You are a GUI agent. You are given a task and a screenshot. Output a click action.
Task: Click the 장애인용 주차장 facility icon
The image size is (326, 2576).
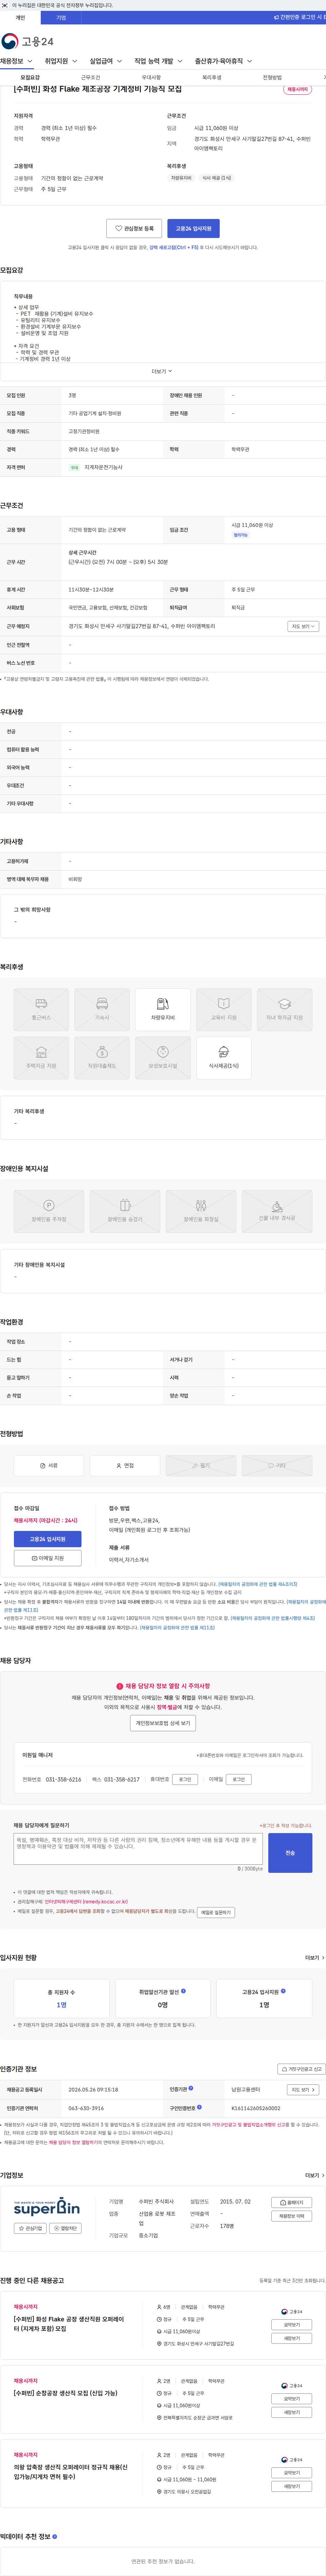coord(49,1211)
